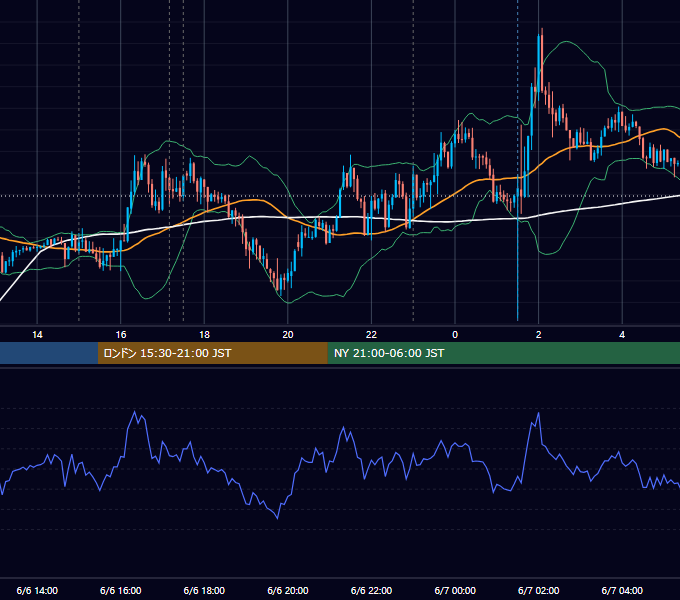Click the 14 hour label on price chart axis
Screen dimensions: 680x600
tap(37, 335)
